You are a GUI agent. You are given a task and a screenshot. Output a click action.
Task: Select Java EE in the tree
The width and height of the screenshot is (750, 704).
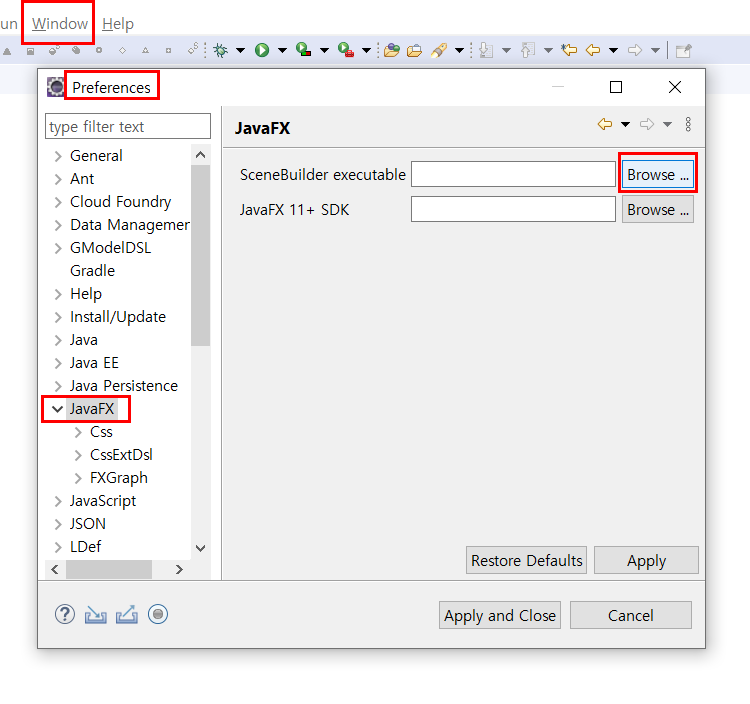(x=94, y=363)
